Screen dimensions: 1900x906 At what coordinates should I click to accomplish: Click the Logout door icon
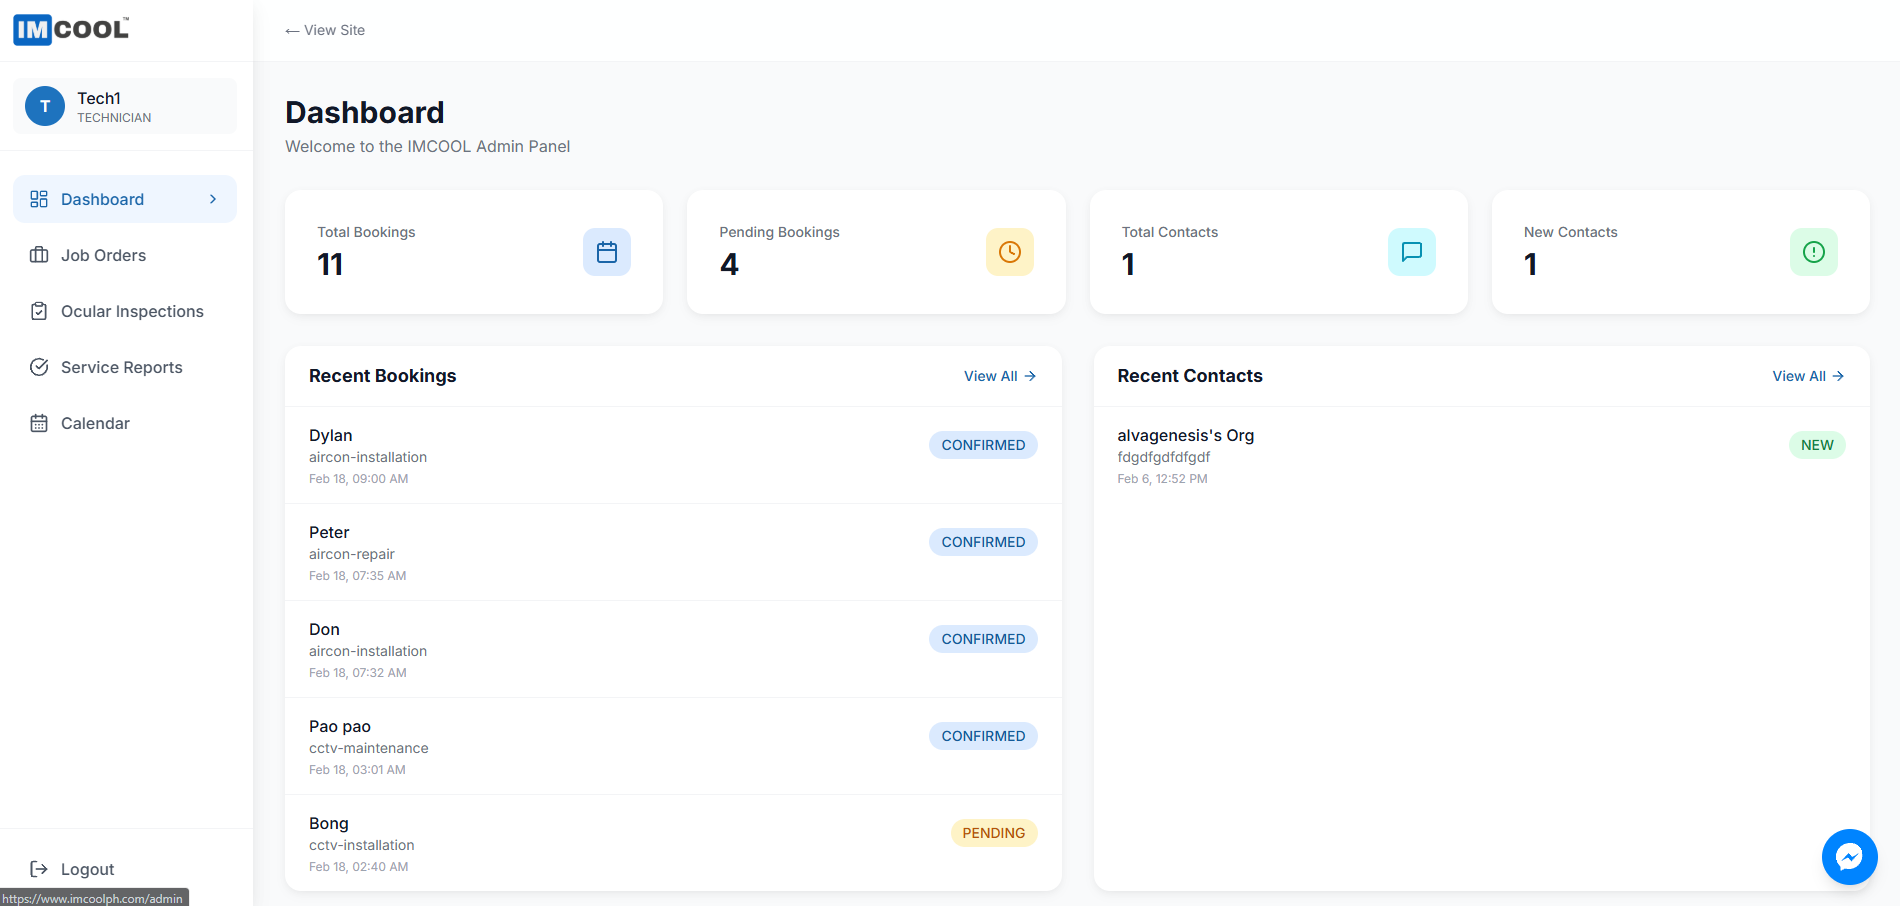(x=39, y=869)
